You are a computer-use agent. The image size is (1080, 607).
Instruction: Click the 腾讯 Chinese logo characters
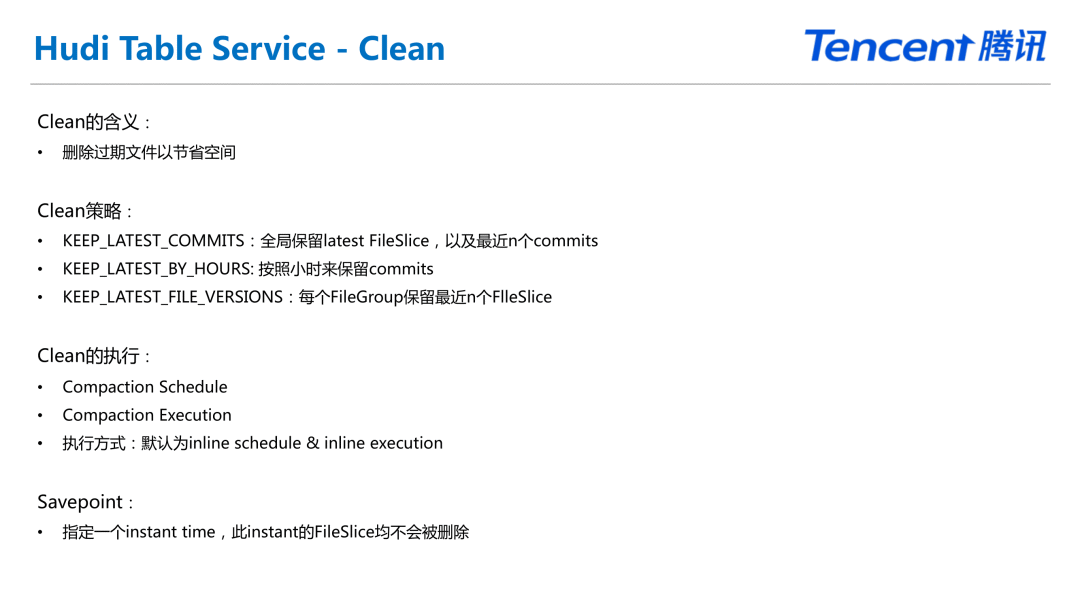pos(1012,46)
